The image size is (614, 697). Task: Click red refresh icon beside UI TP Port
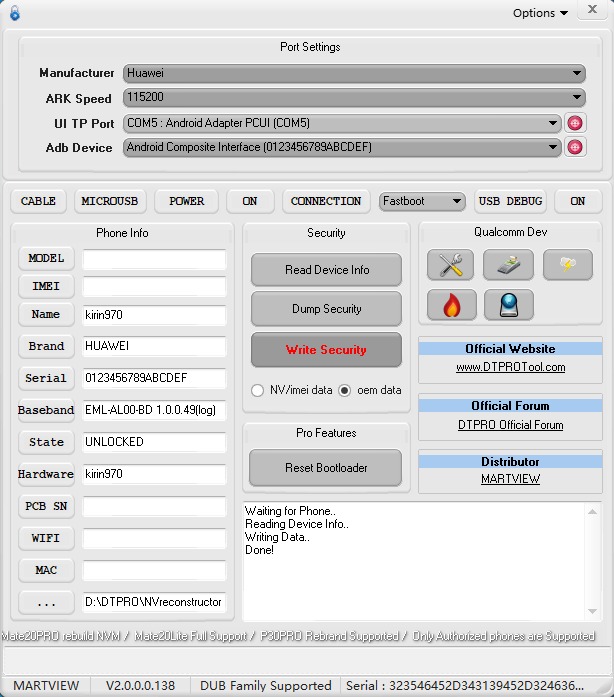coord(575,123)
